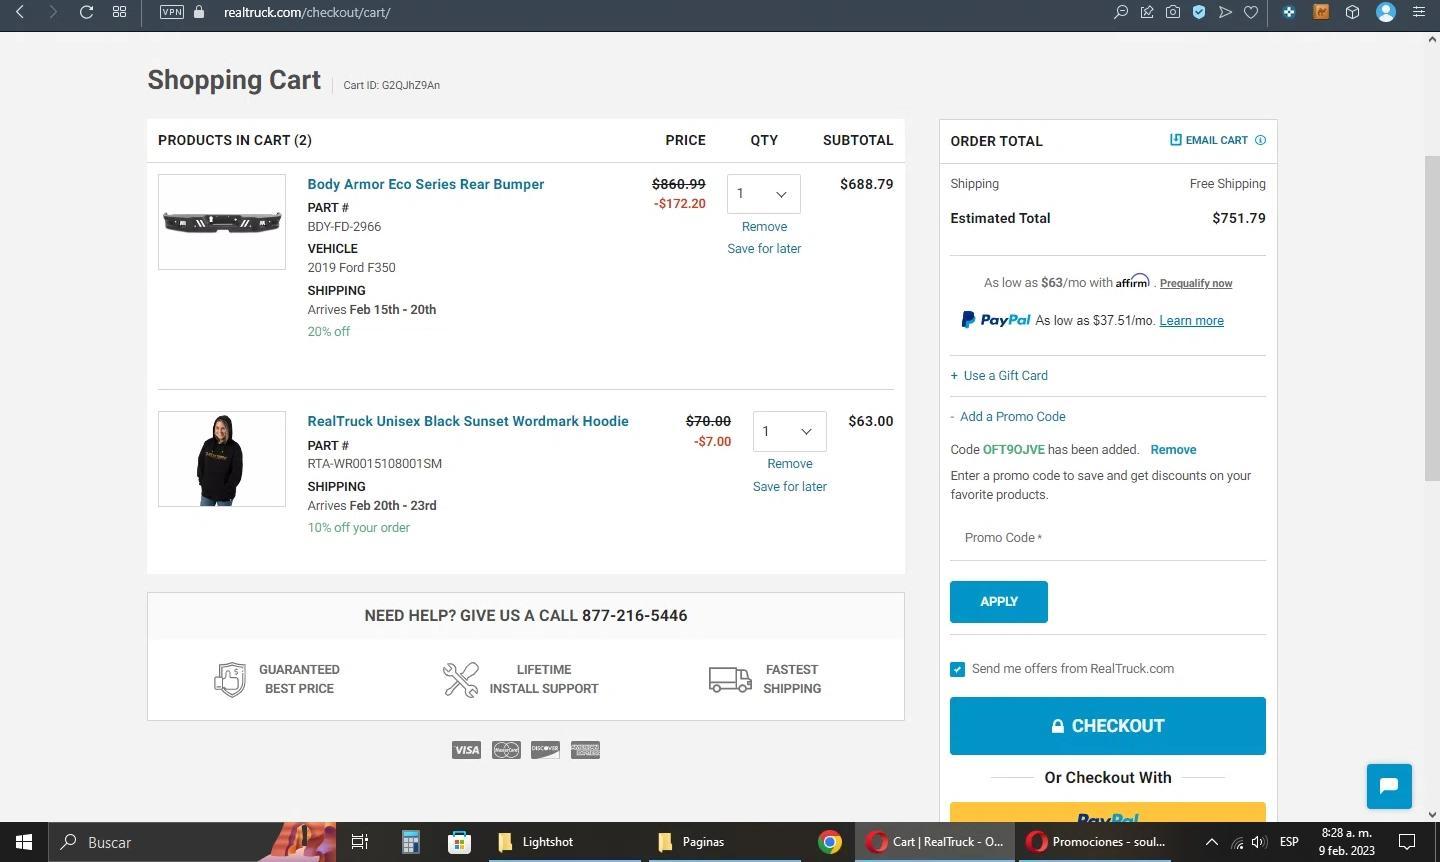1440x862 pixels.
Task: Remove promo code OFT9OJVE
Action: tap(1173, 450)
